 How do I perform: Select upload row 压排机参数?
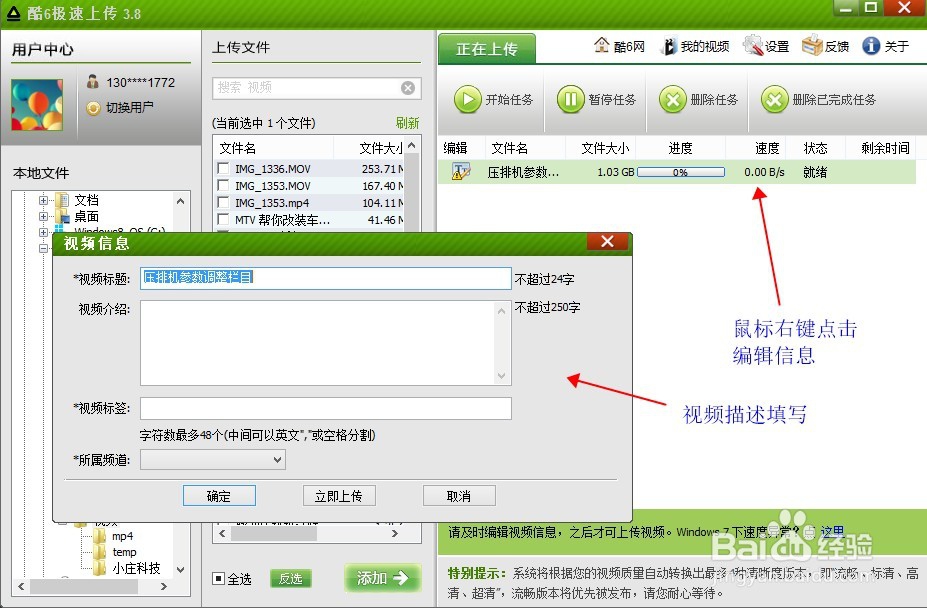677,172
